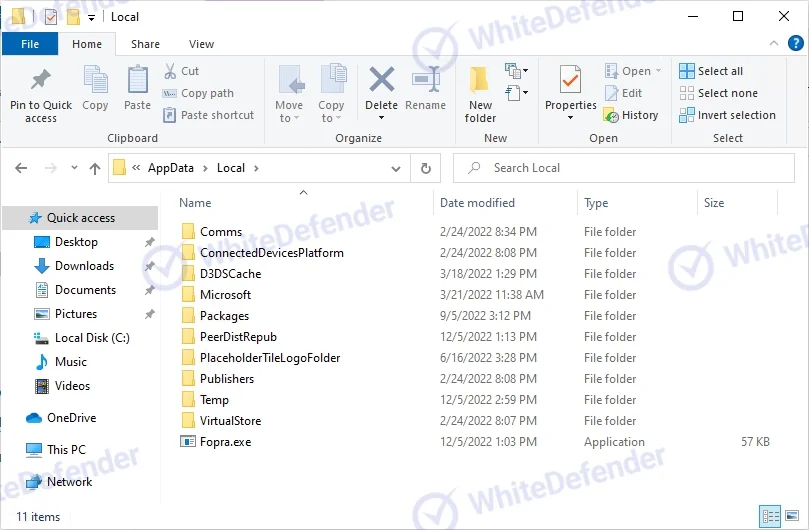Switch to details view toggle
This screenshot has width=809, height=530.
[770, 516]
